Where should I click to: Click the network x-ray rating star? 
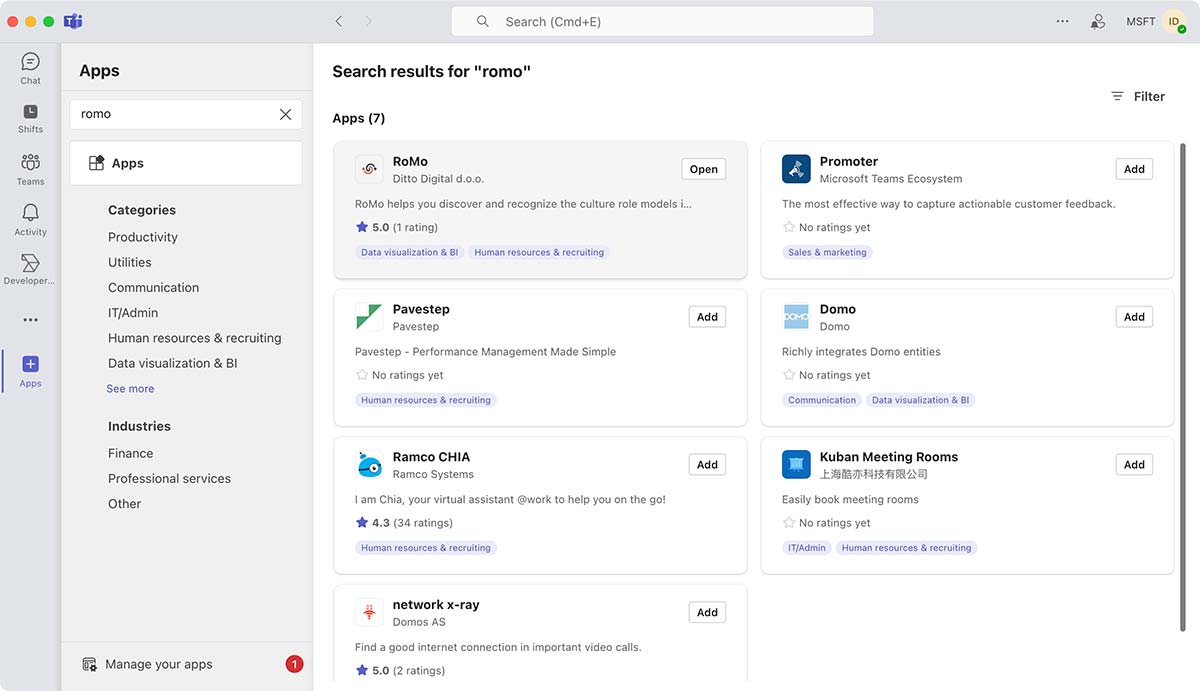tap(362, 670)
